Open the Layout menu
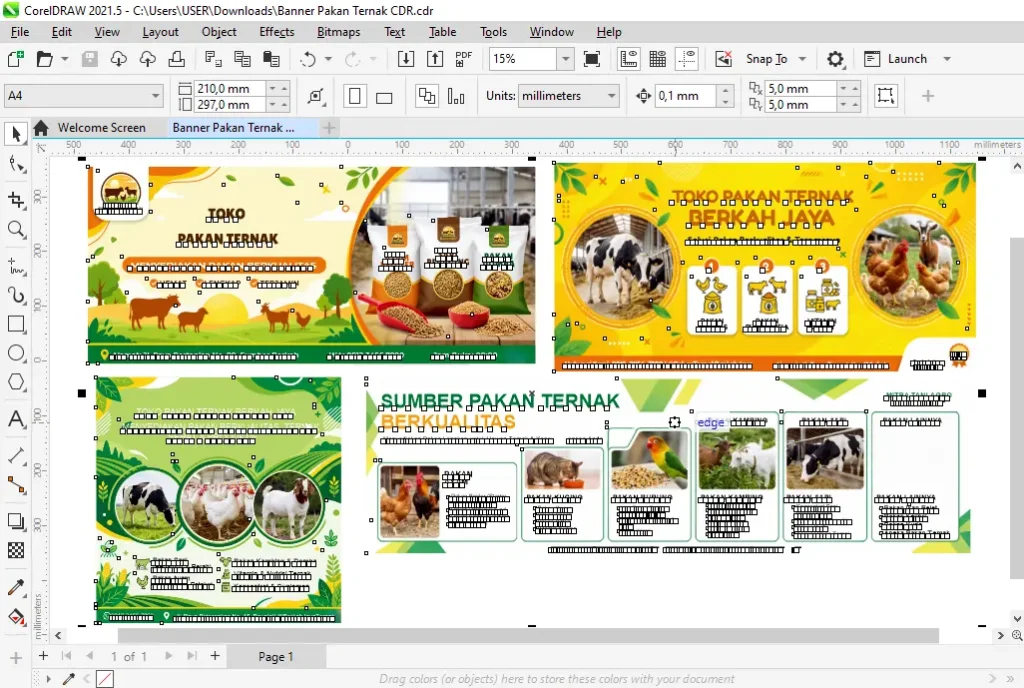The width and height of the screenshot is (1024, 688). click(x=160, y=32)
